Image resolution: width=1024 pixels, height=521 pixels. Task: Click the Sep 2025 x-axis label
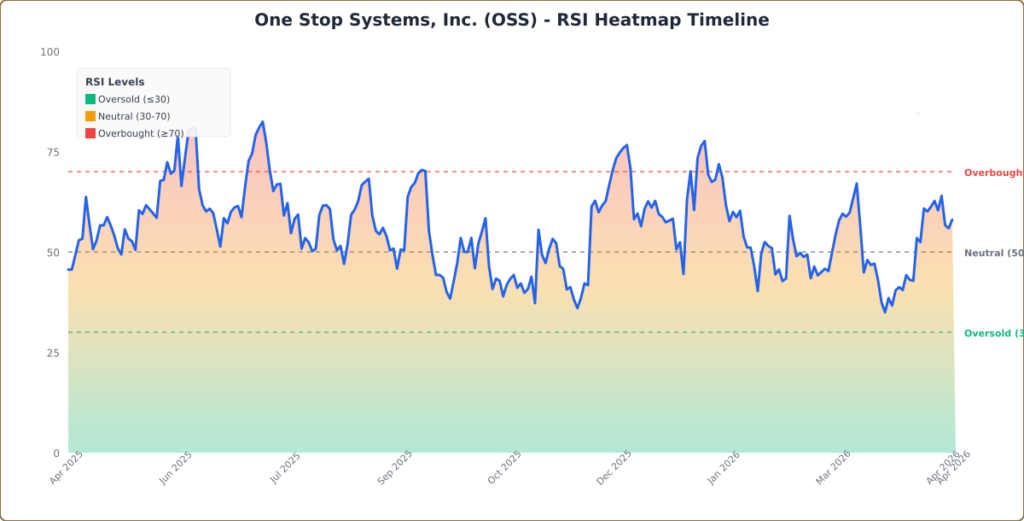coord(396,467)
